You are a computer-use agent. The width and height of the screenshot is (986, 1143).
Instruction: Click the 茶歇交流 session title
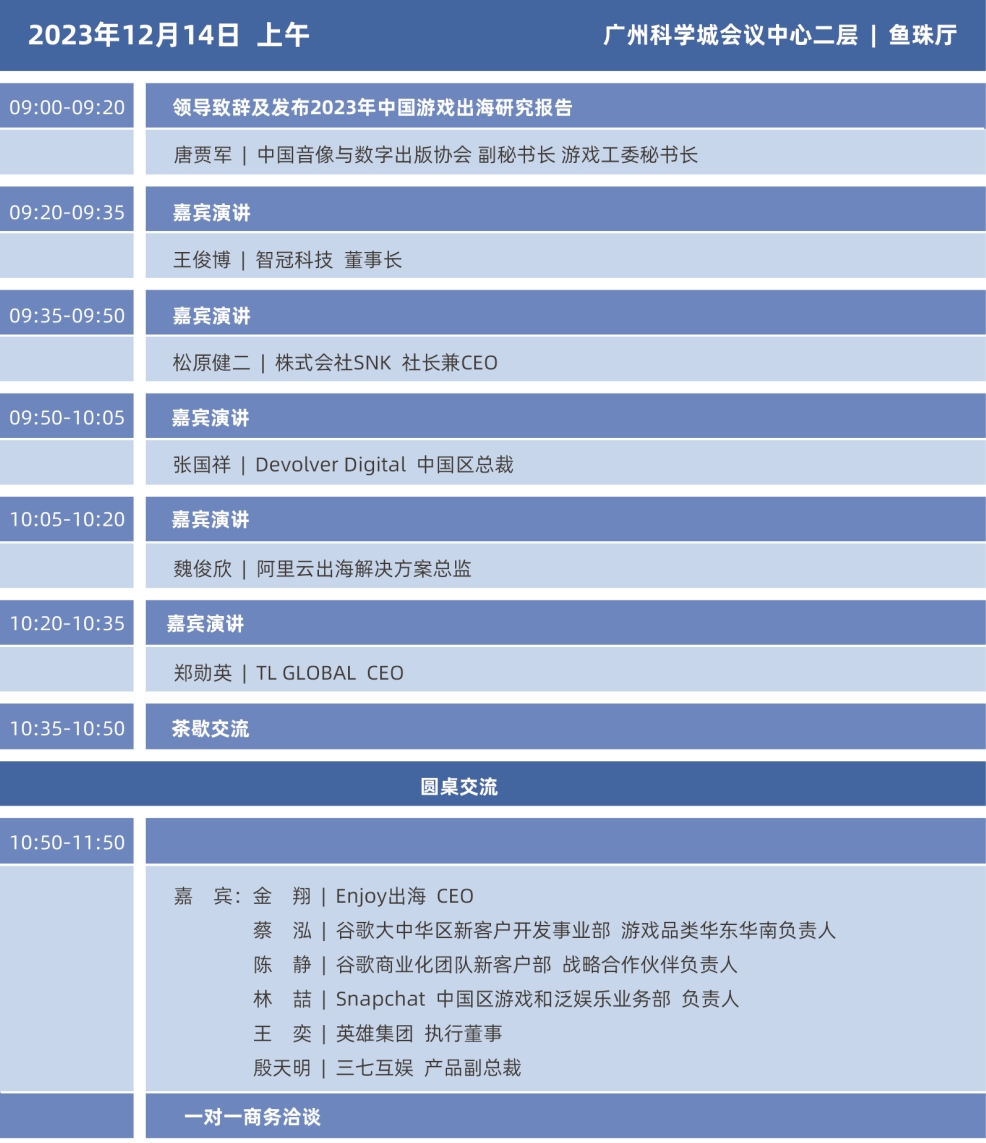point(211,729)
